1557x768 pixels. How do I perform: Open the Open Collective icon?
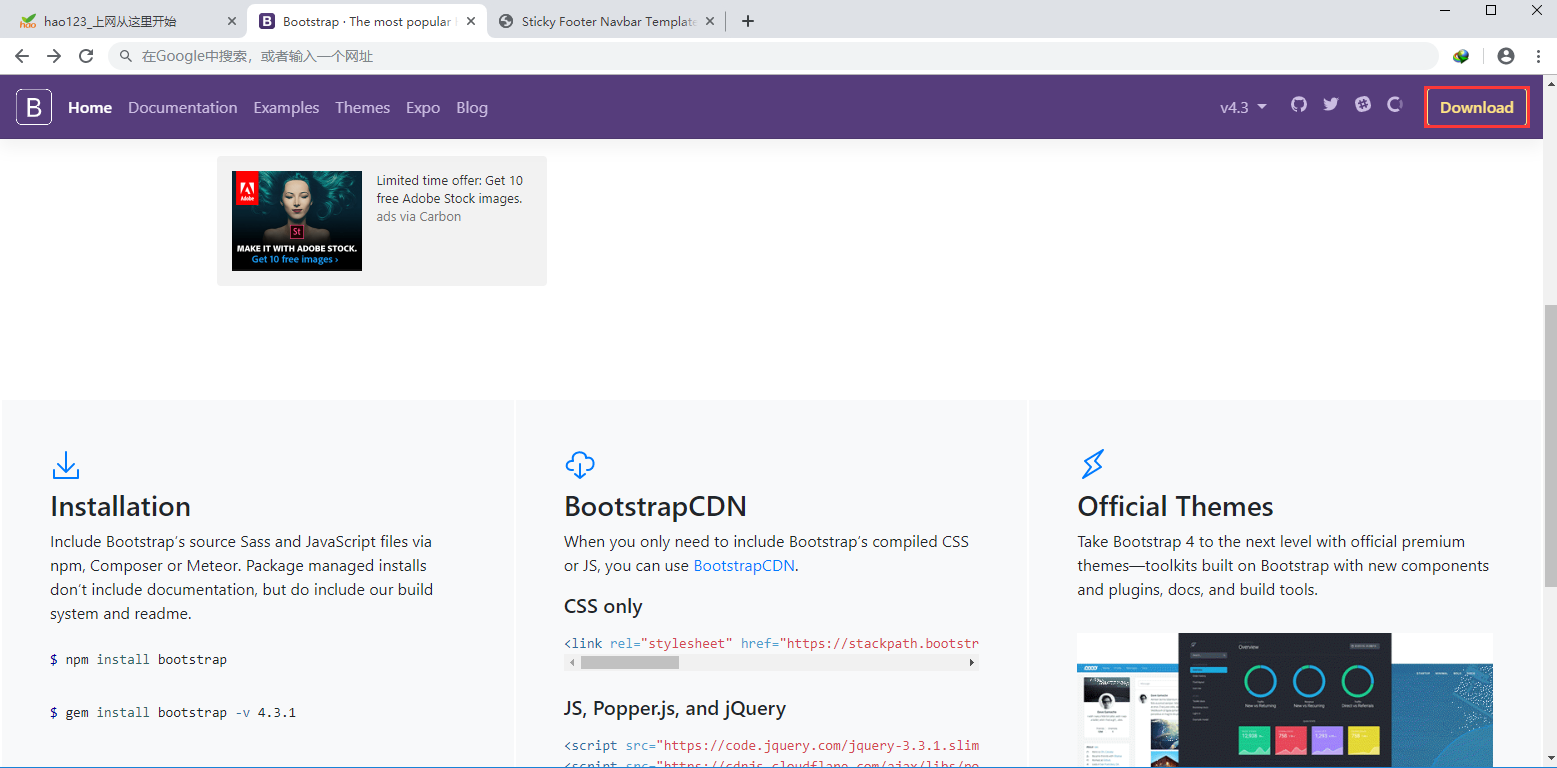1395,104
